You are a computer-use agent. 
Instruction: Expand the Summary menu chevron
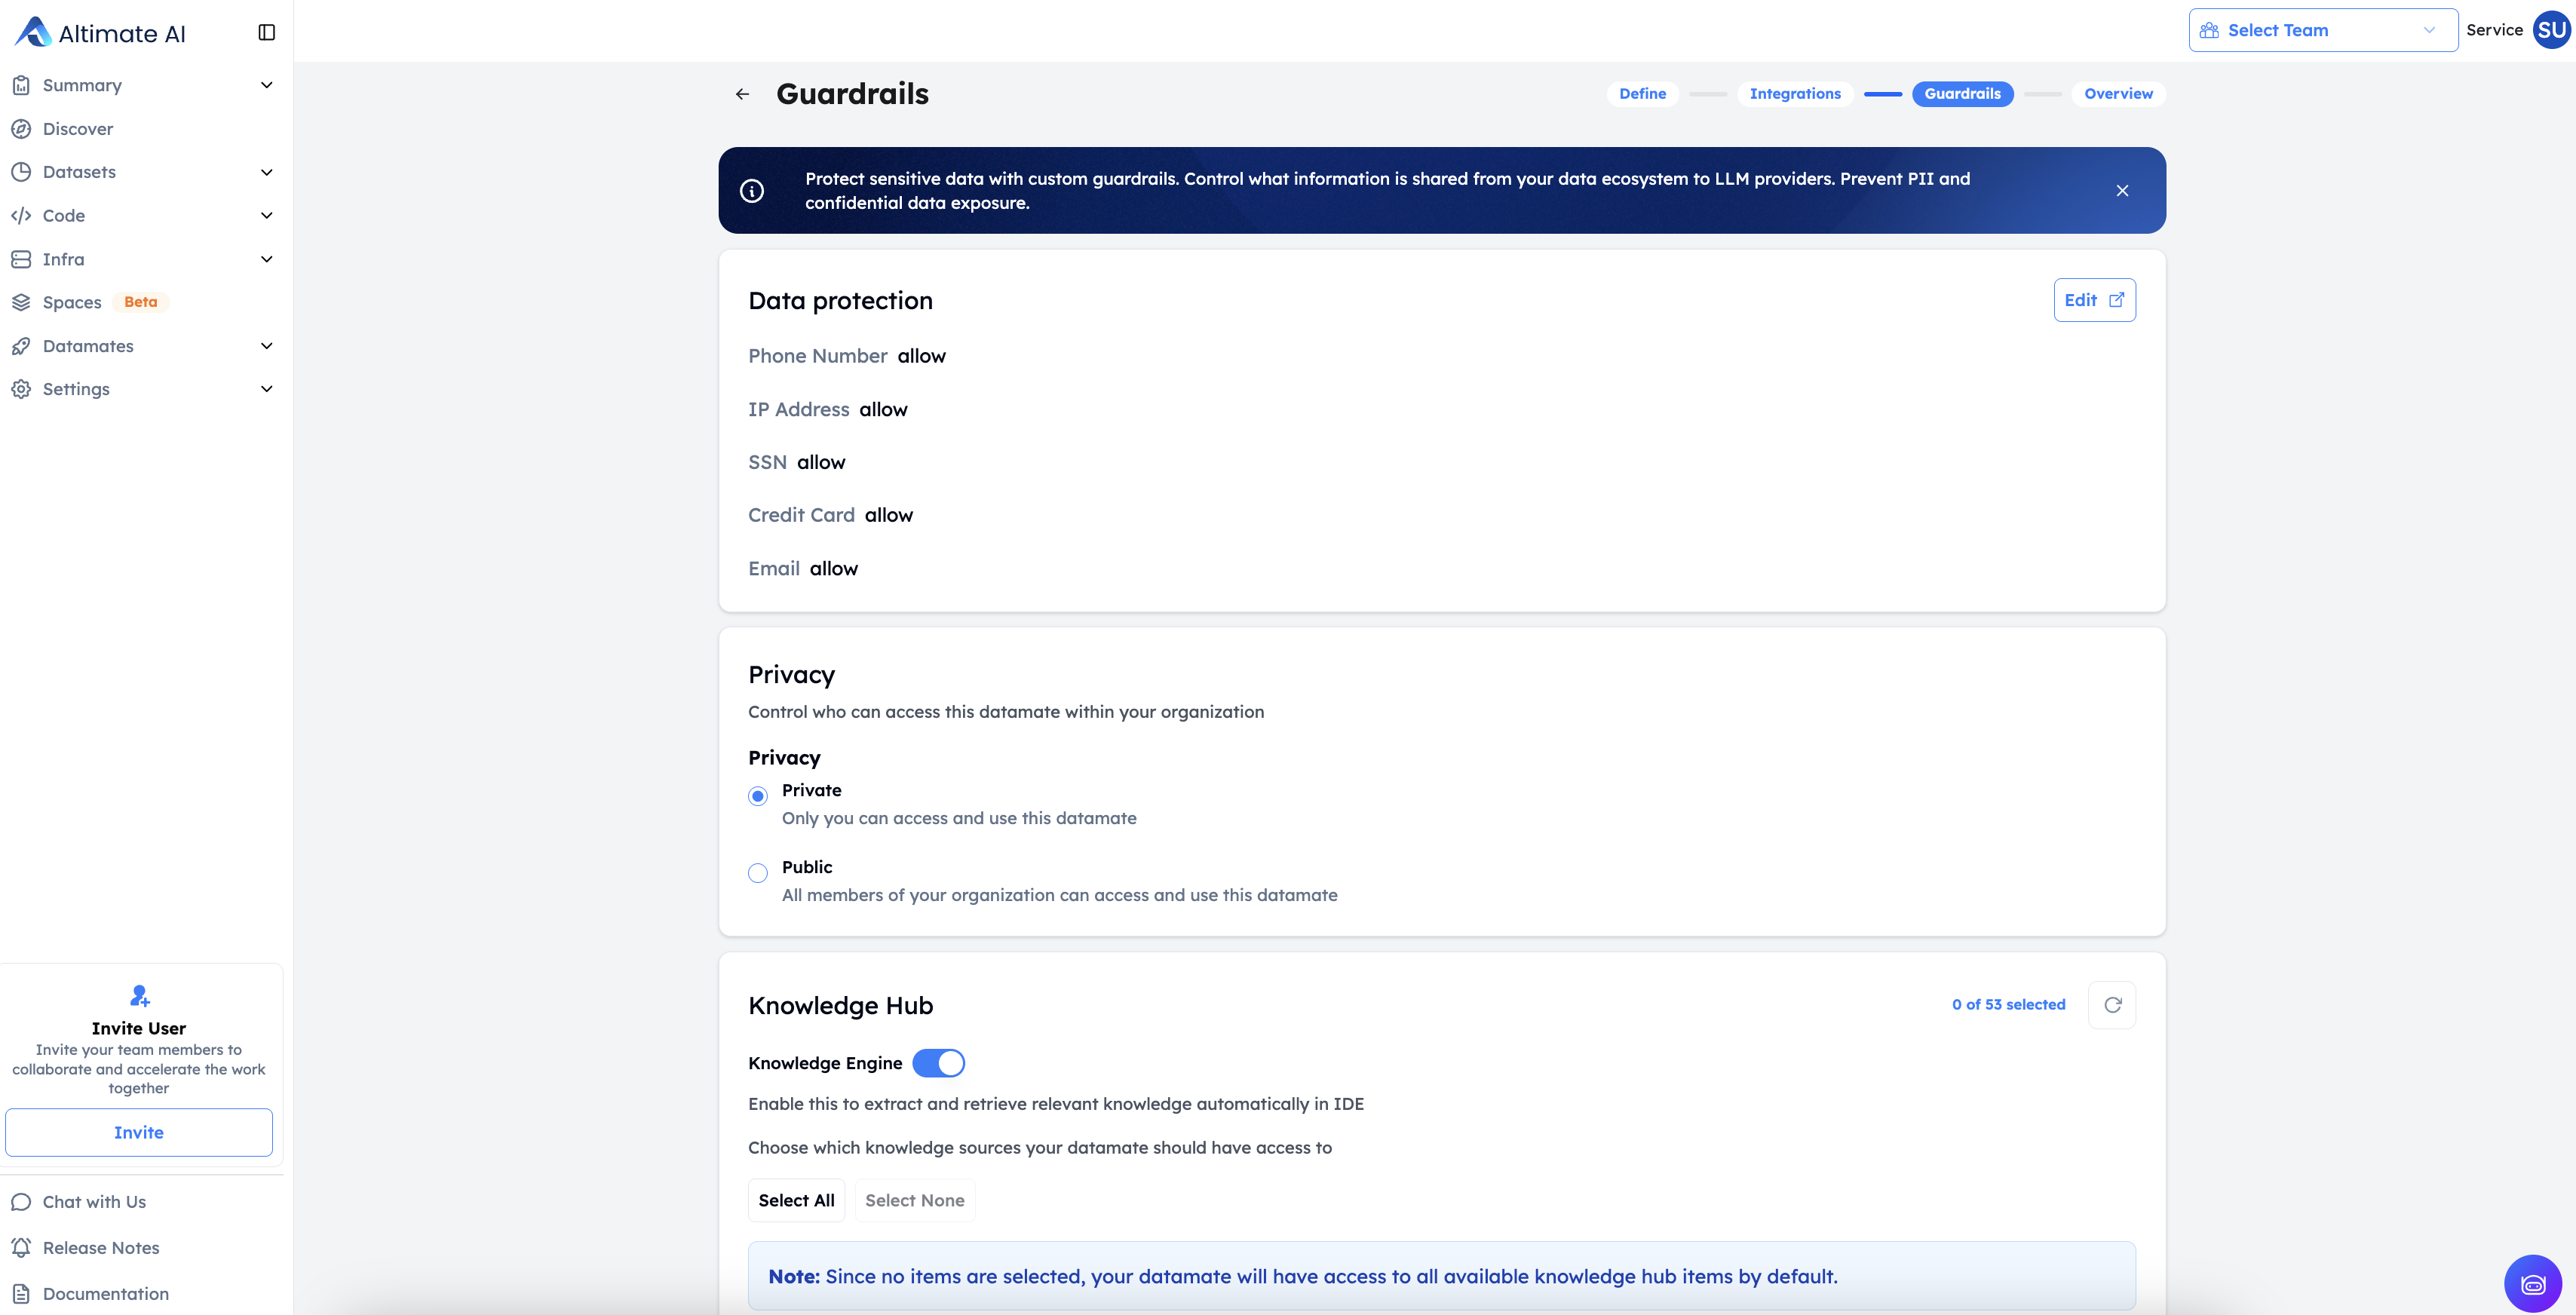[267, 86]
